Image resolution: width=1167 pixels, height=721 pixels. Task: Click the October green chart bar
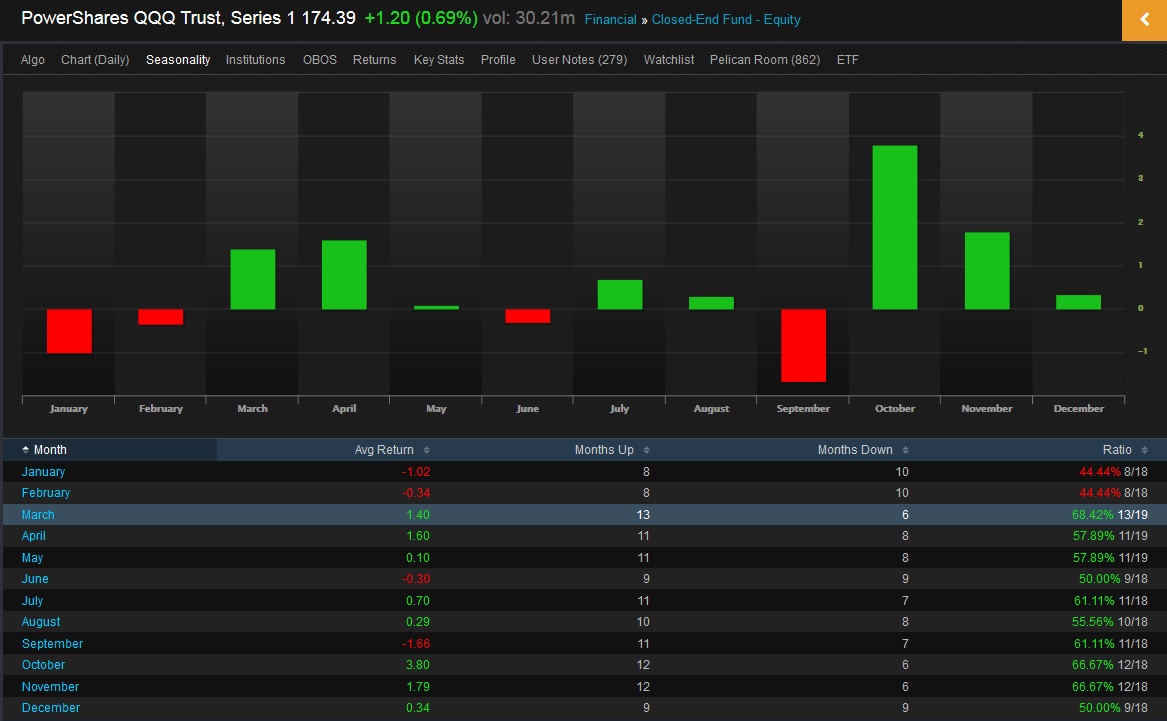[x=895, y=227]
